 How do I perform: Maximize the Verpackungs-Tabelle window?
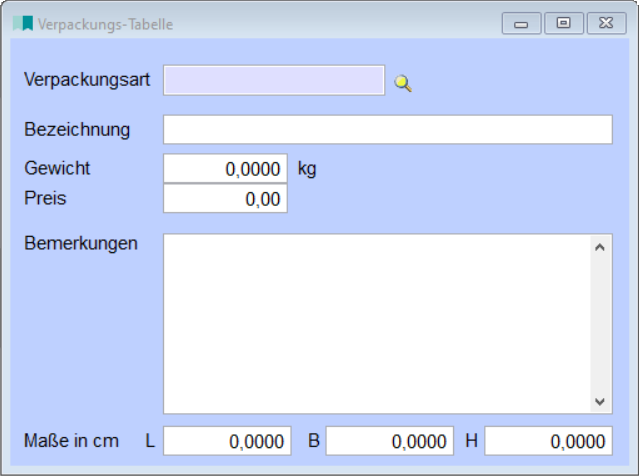(x=564, y=23)
